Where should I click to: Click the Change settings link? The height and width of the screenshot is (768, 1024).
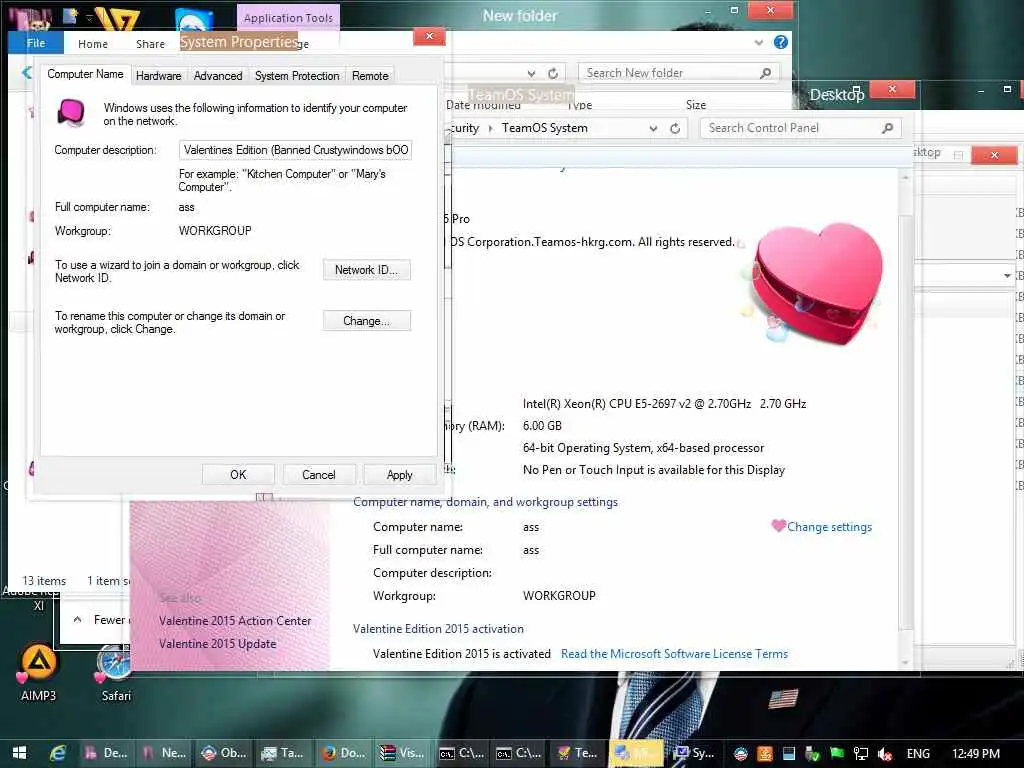click(x=829, y=527)
